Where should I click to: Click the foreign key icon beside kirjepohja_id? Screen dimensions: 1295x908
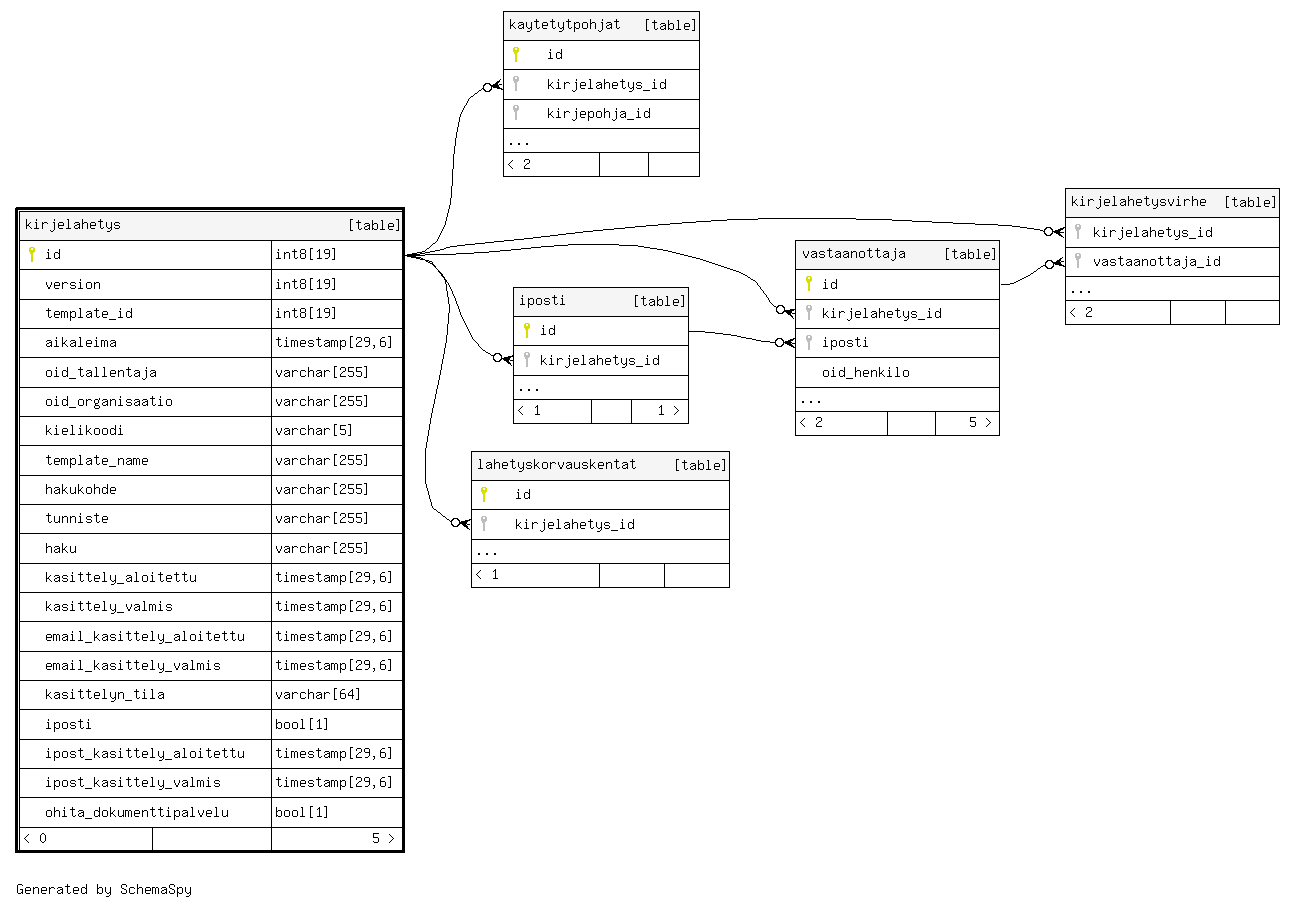pyautogui.click(x=516, y=113)
